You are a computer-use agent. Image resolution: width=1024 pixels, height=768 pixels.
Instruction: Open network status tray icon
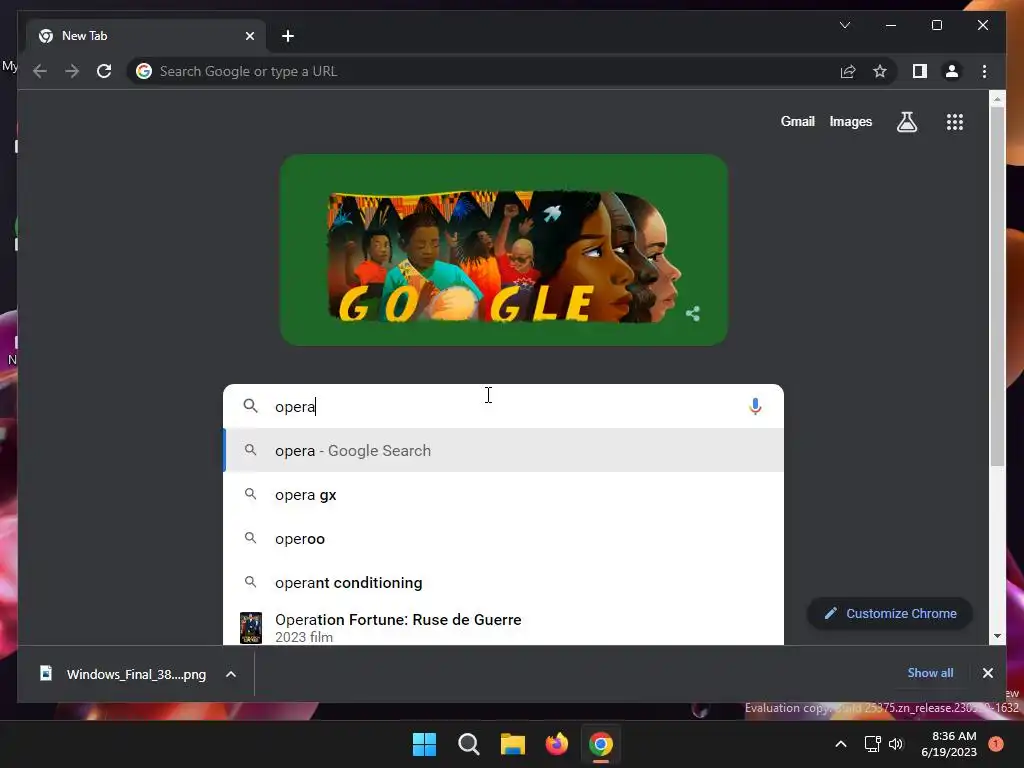click(x=872, y=744)
